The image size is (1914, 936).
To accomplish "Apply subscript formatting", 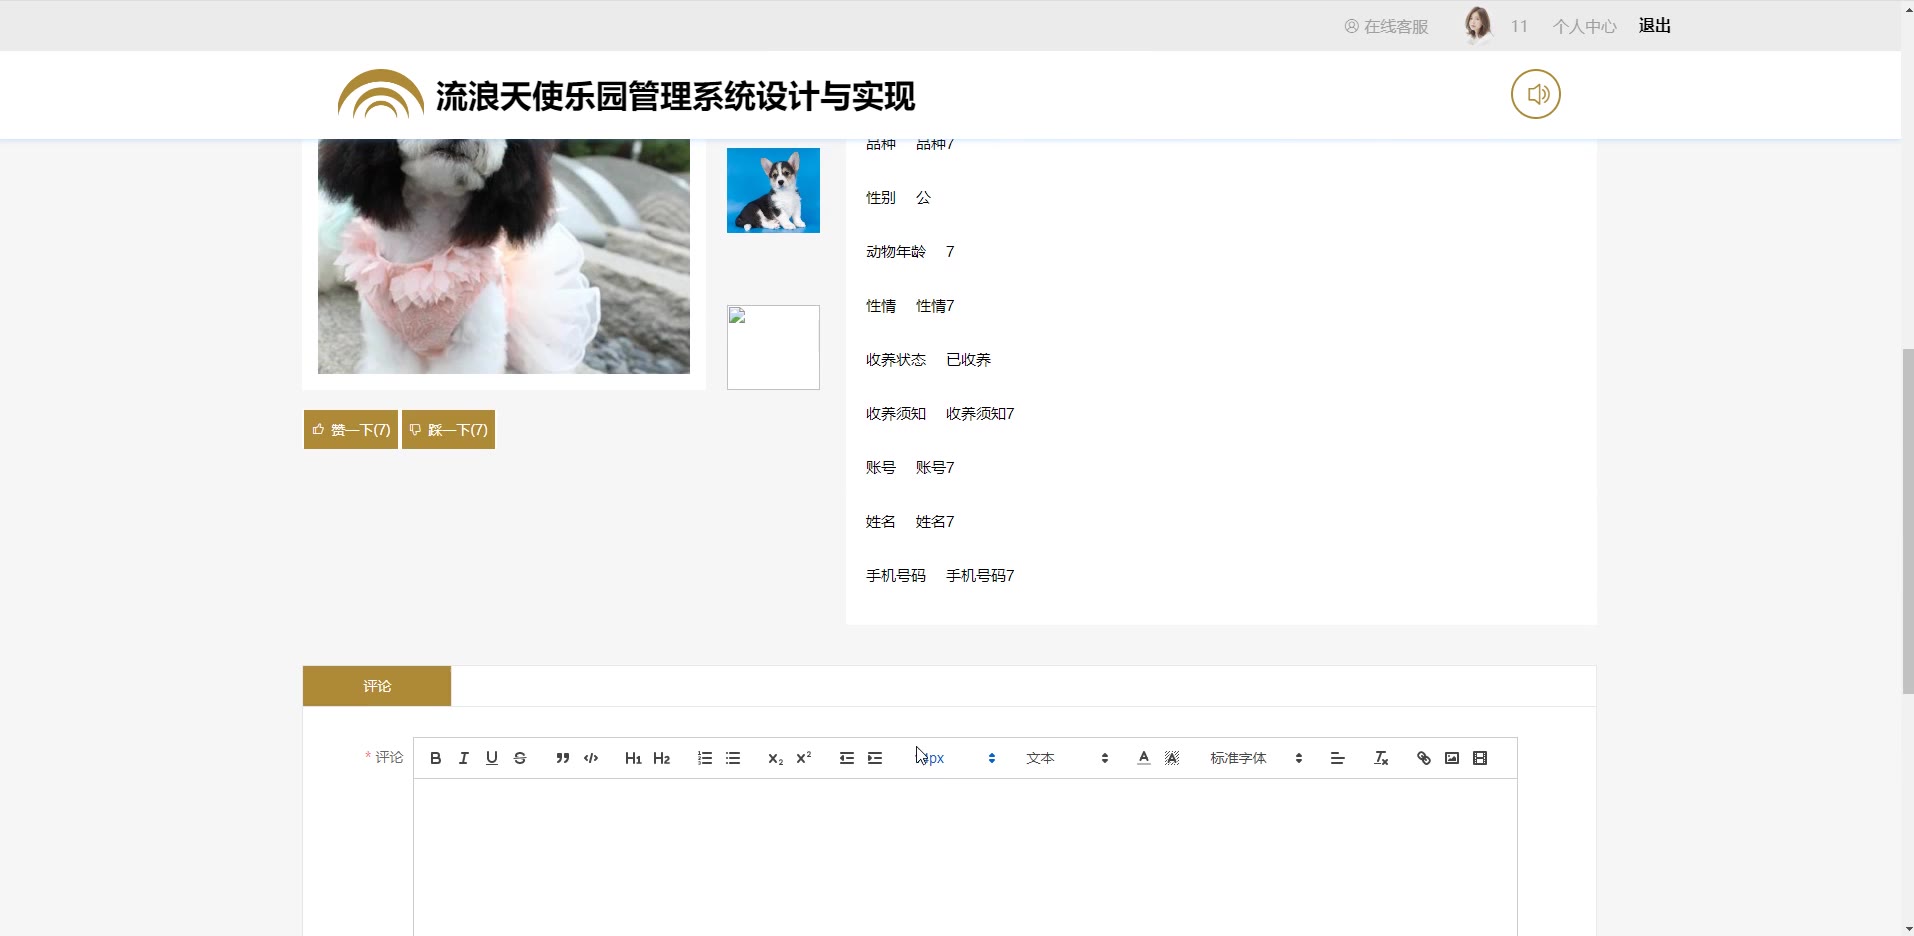I will click(x=775, y=758).
